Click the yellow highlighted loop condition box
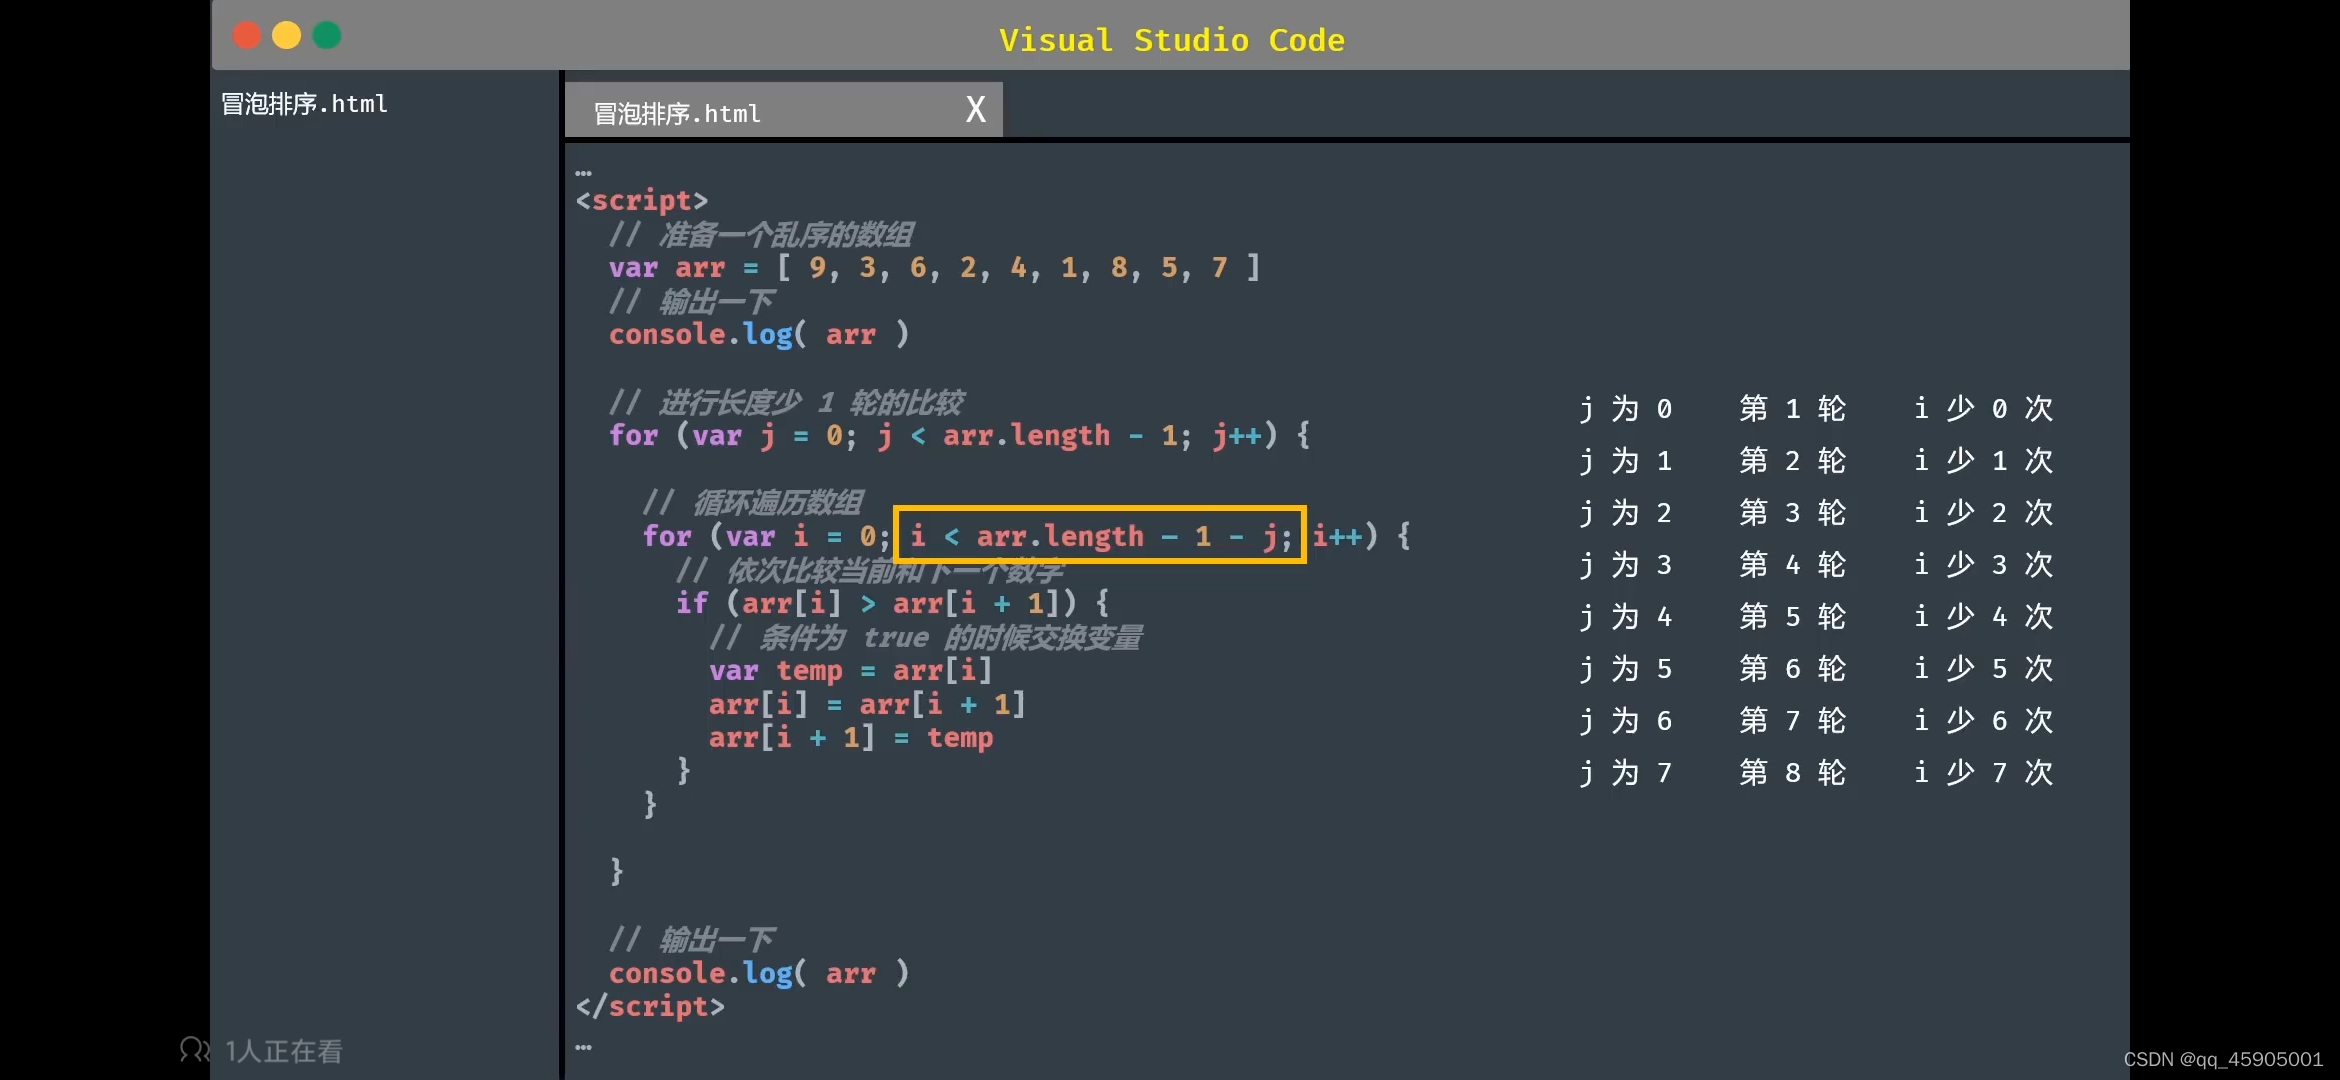The height and width of the screenshot is (1080, 2340). point(1099,536)
